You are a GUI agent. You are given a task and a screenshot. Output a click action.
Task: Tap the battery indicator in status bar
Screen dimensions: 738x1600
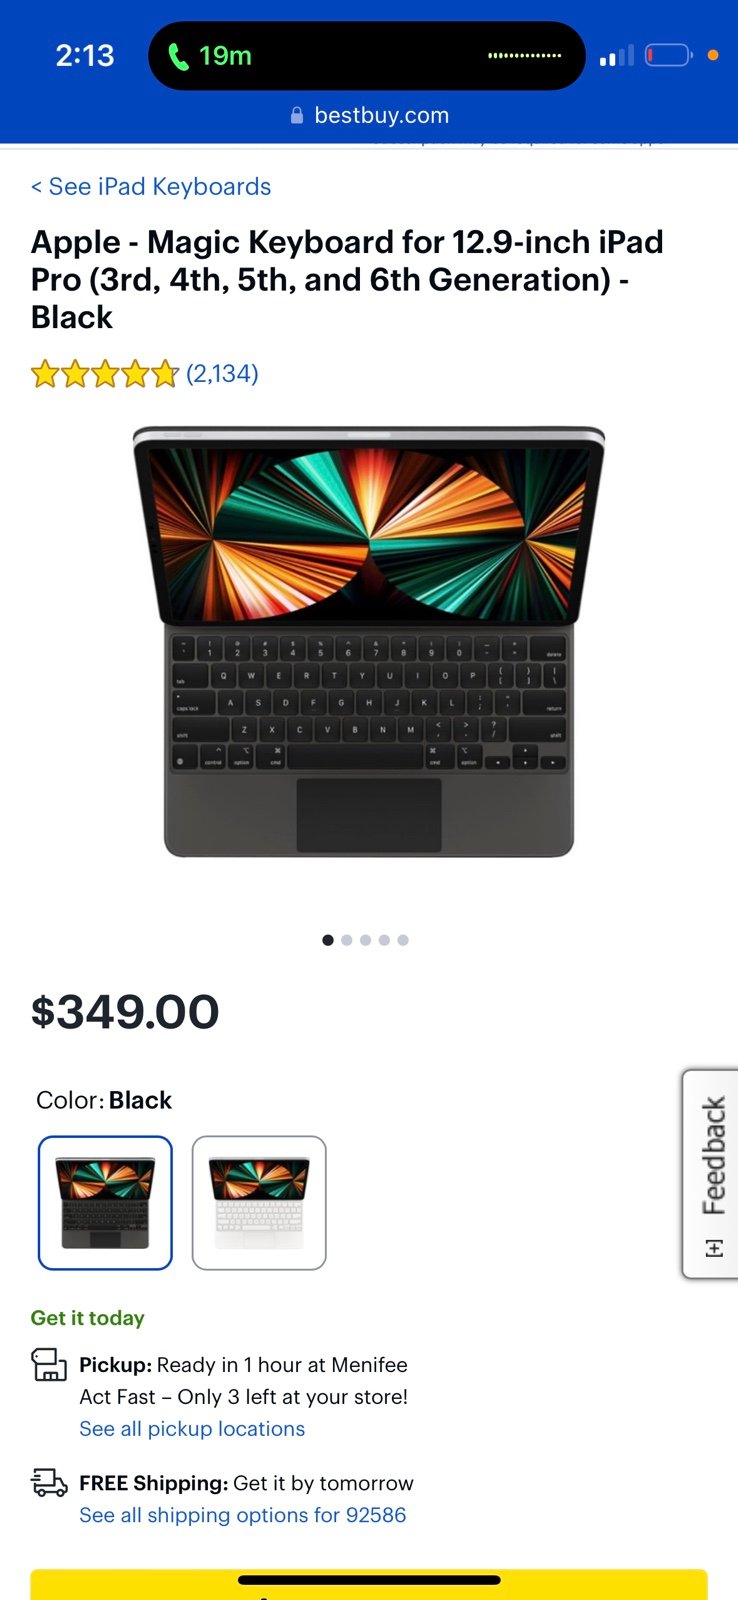click(669, 55)
